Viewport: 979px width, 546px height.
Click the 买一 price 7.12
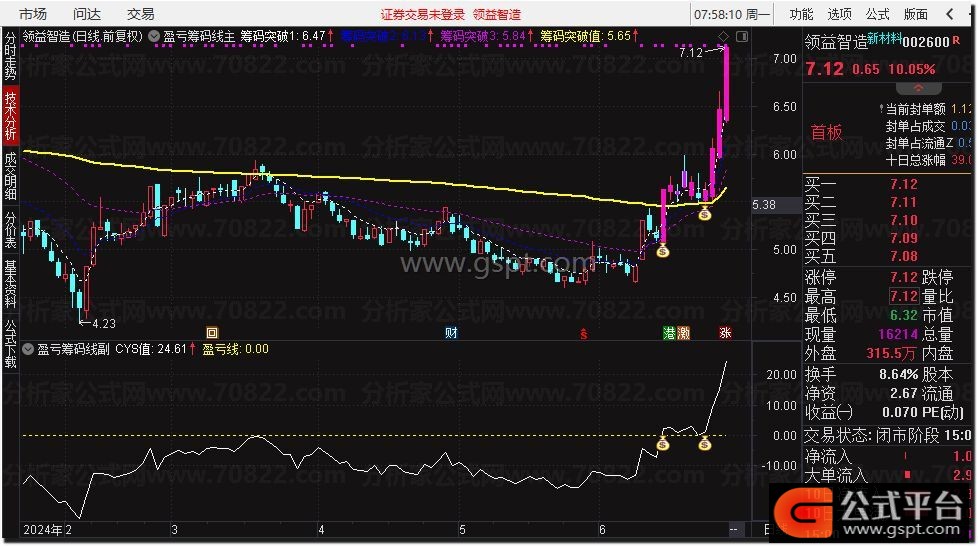pos(903,184)
